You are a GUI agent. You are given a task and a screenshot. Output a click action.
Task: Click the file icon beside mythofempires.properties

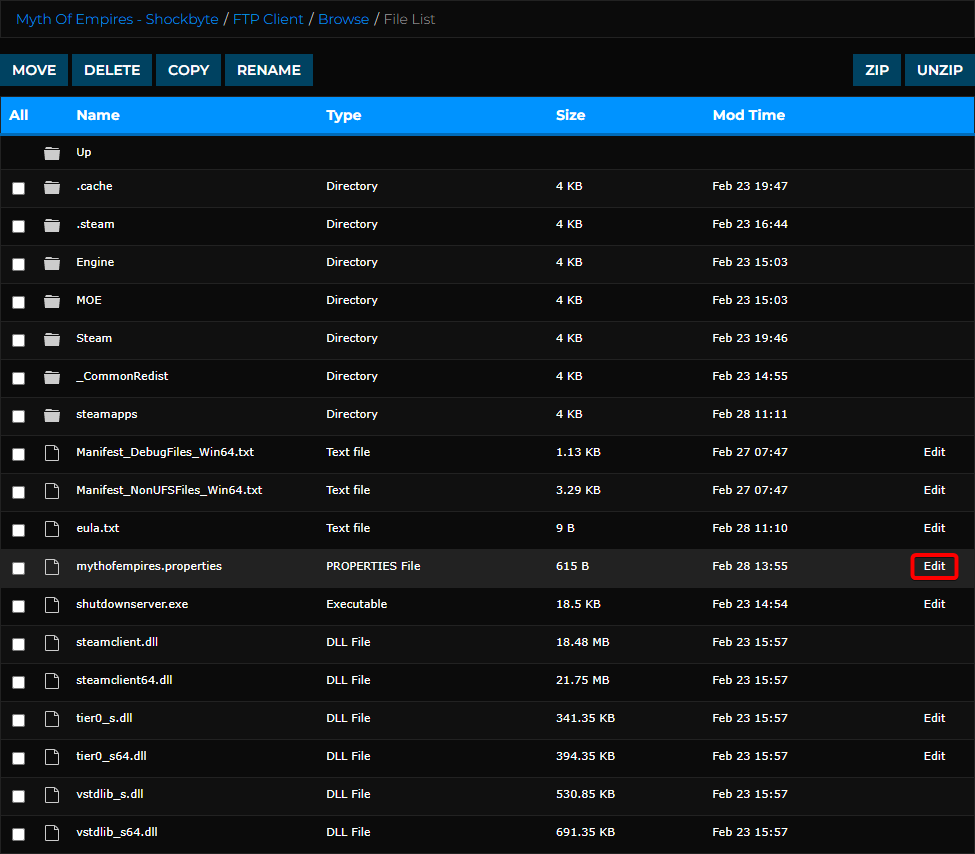point(52,566)
